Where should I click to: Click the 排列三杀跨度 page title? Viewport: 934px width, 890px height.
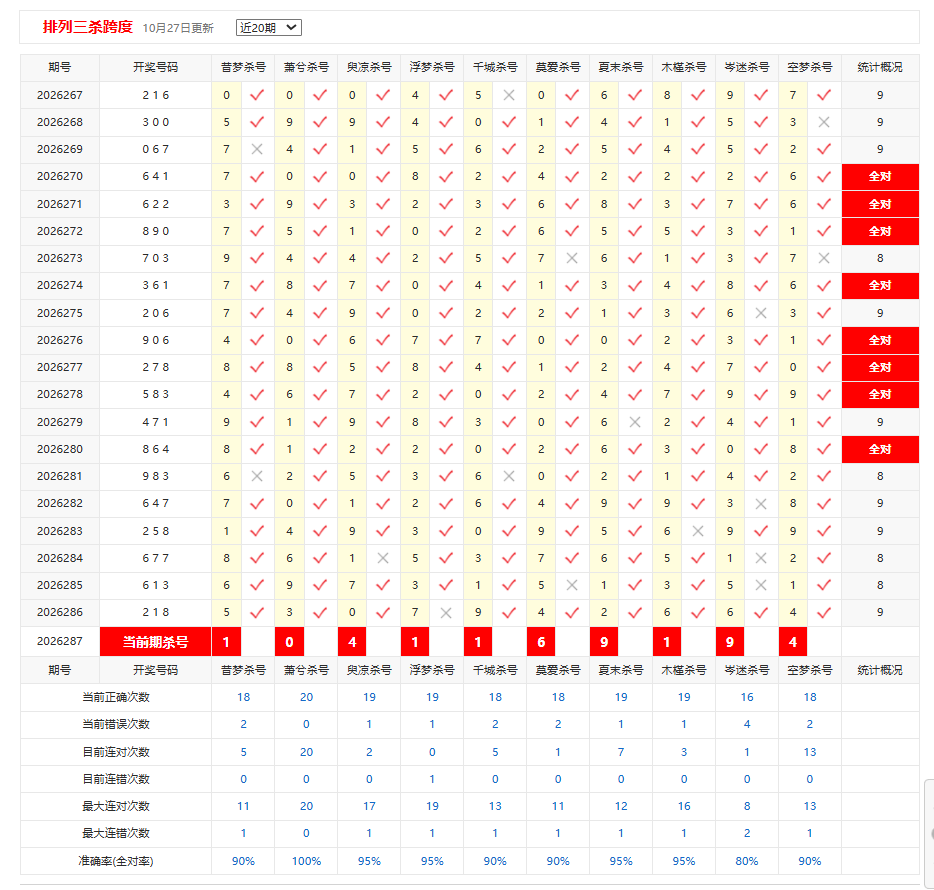tap(88, 27)
